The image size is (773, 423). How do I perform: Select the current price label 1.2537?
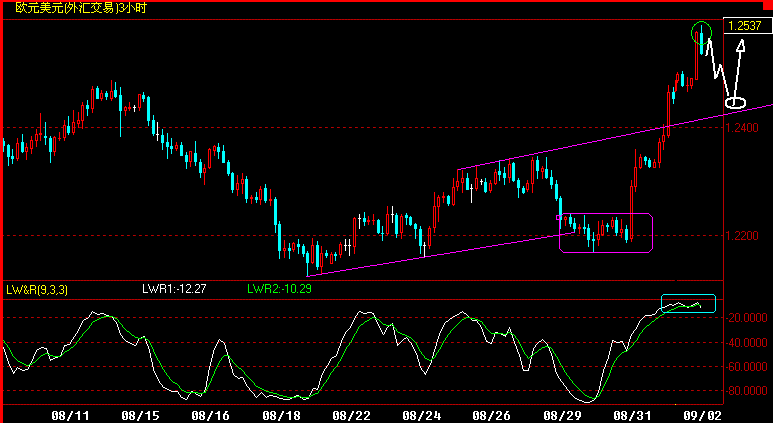point(745,26)
